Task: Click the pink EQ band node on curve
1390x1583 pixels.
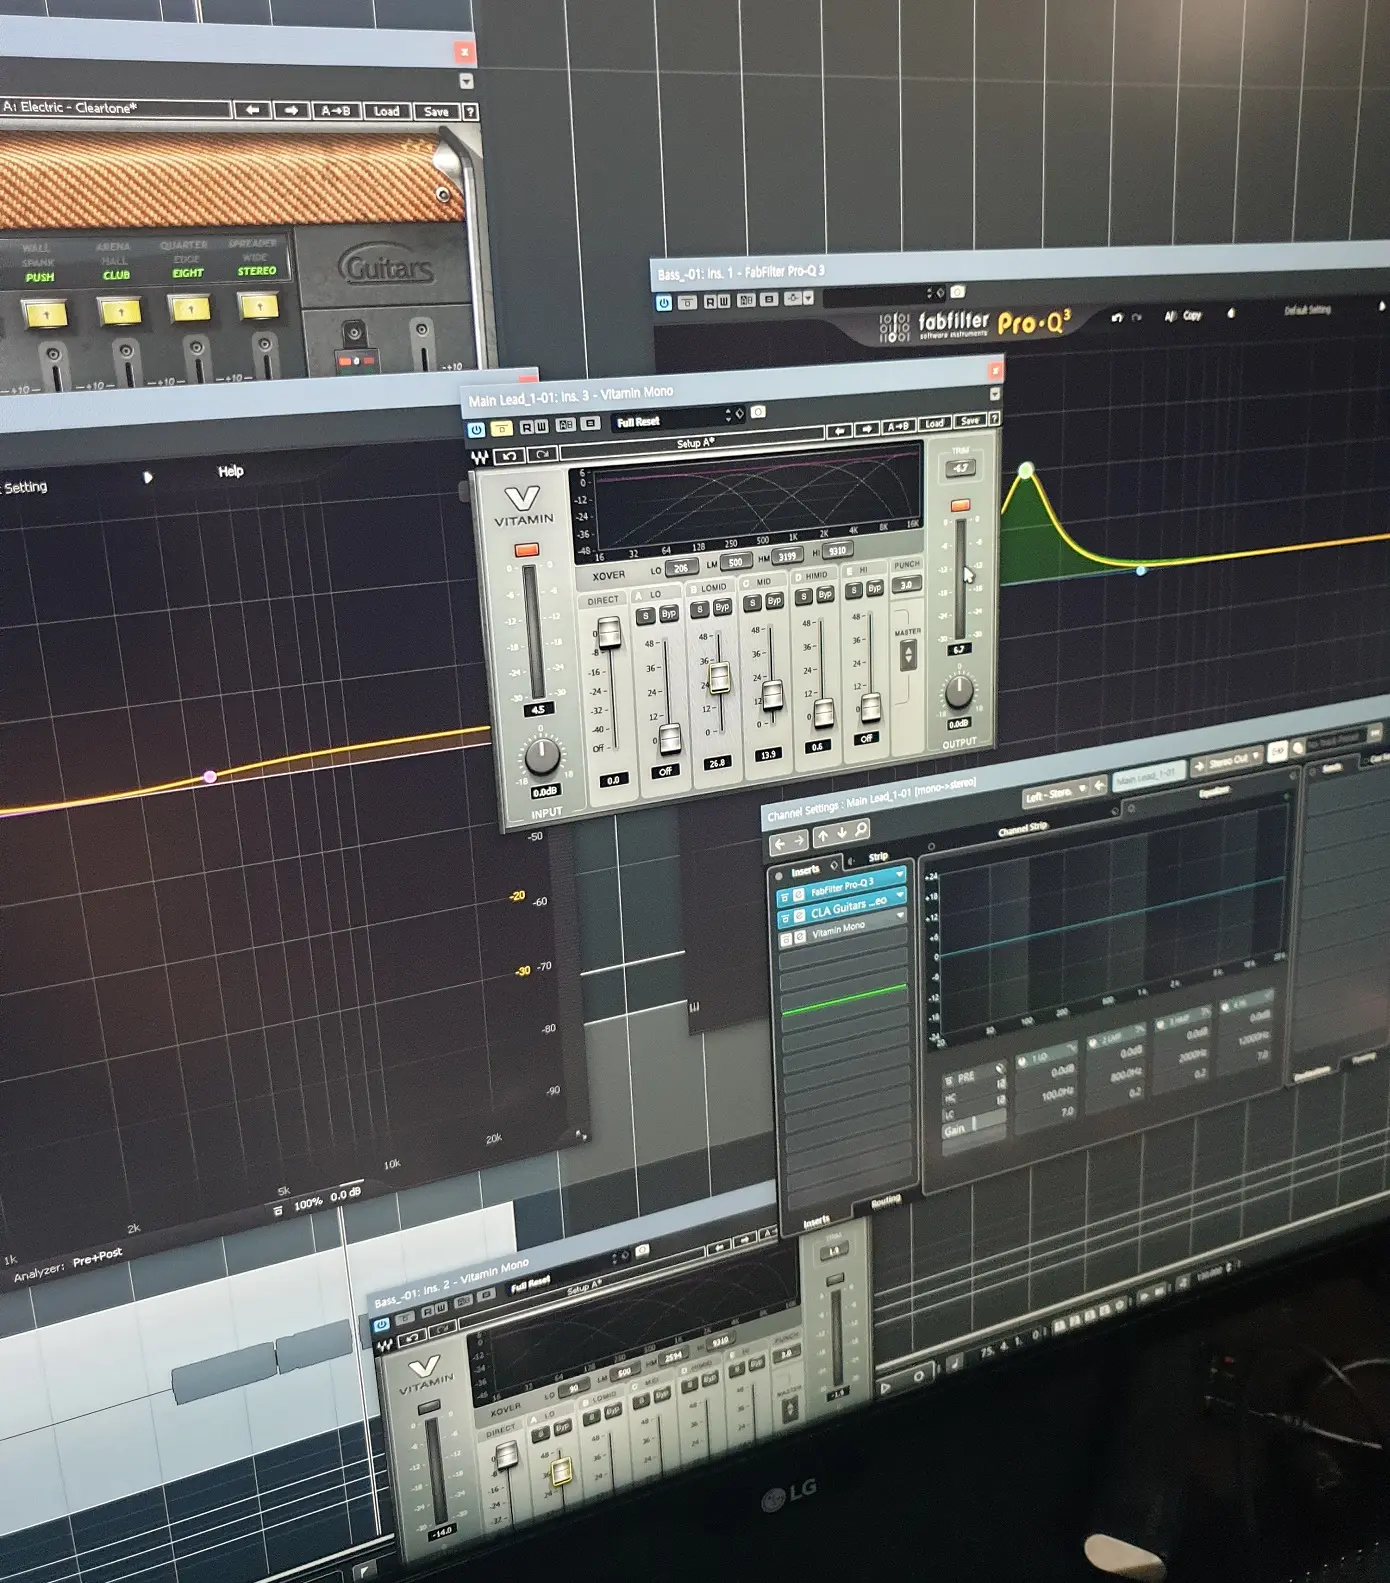Action: pyautogui.click(x=210, y=776)
